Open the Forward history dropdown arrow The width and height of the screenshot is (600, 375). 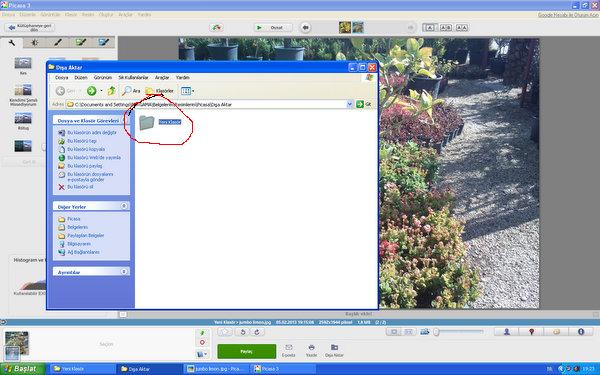click(x=101, y=91)
